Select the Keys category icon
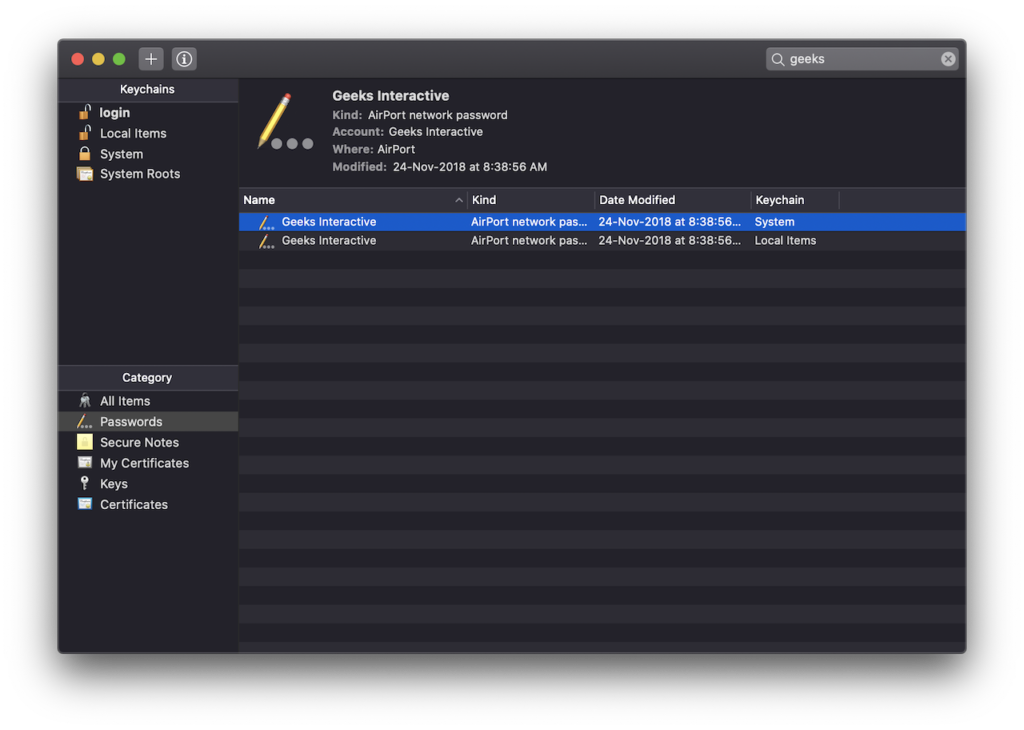Screen dimensions: 1024x730 (86, 483)
